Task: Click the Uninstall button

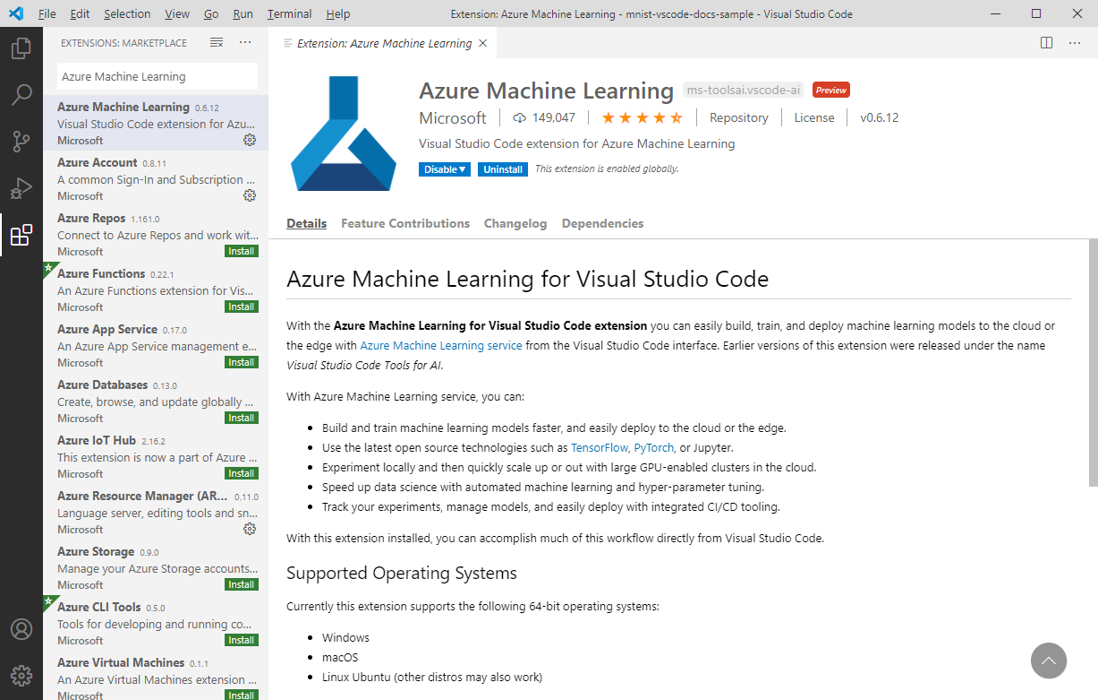Action: pyautogui.click(x=502, y=169)
